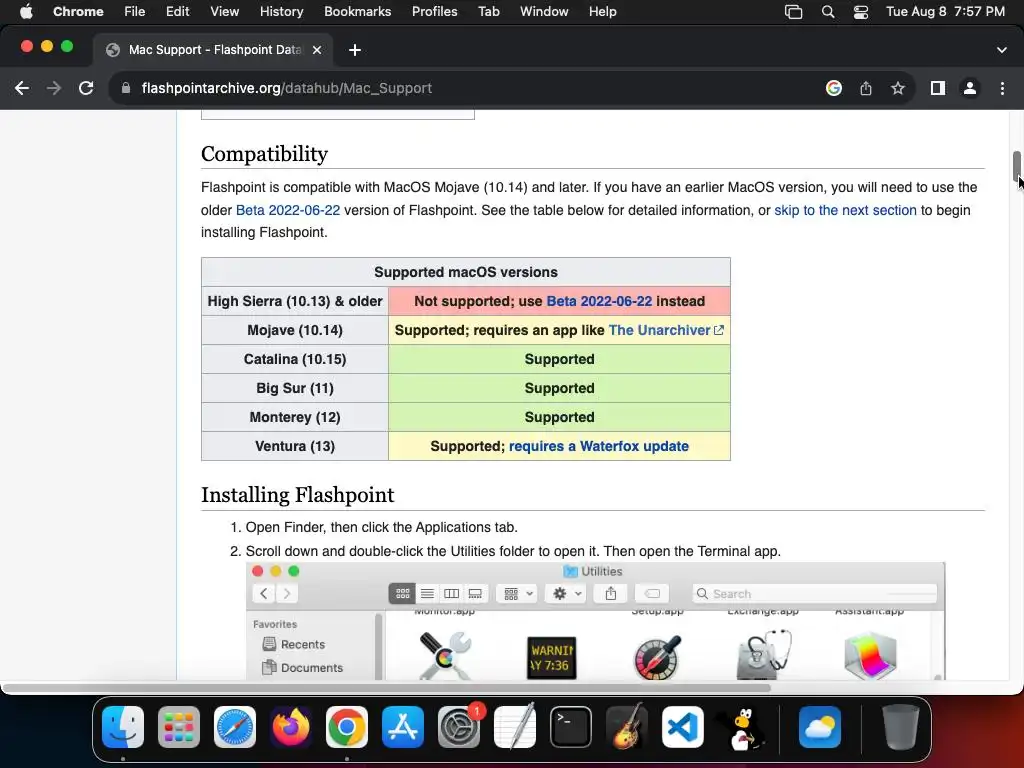Click requires a Waterfox update link
This screenshot has width=1024, height=768.
coord(598,447)
